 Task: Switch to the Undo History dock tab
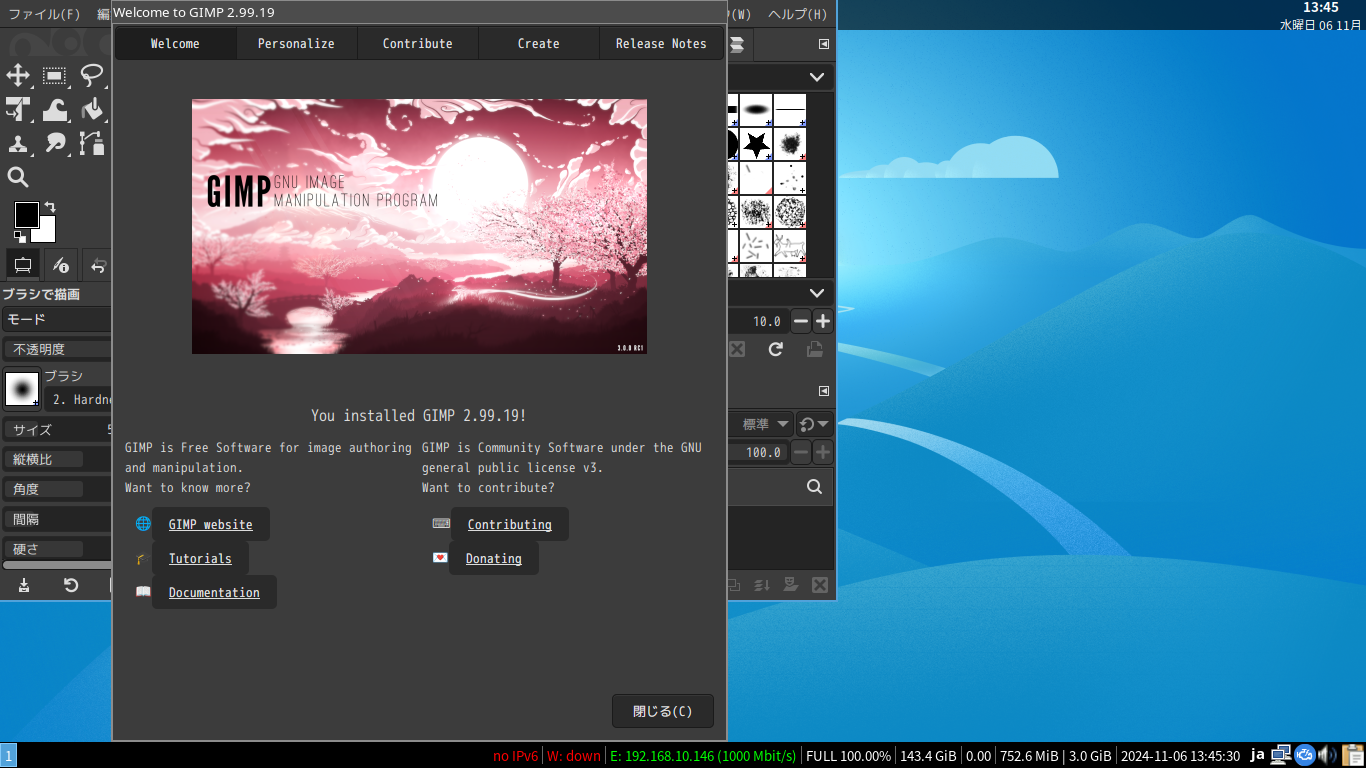pos(98,265)
